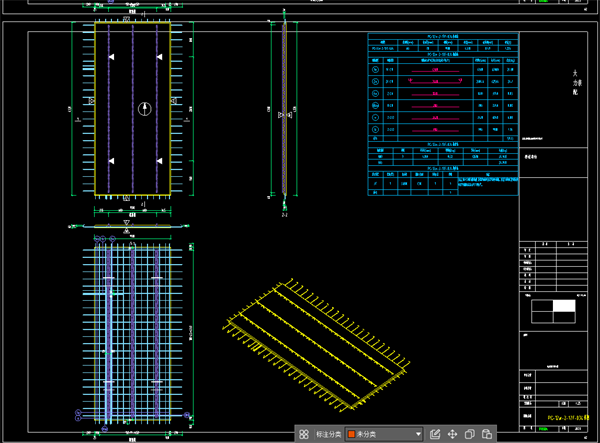Click the circled arrow direction symbol in the plan view
This screenshot has height=443, width=600.
point(145,109)
